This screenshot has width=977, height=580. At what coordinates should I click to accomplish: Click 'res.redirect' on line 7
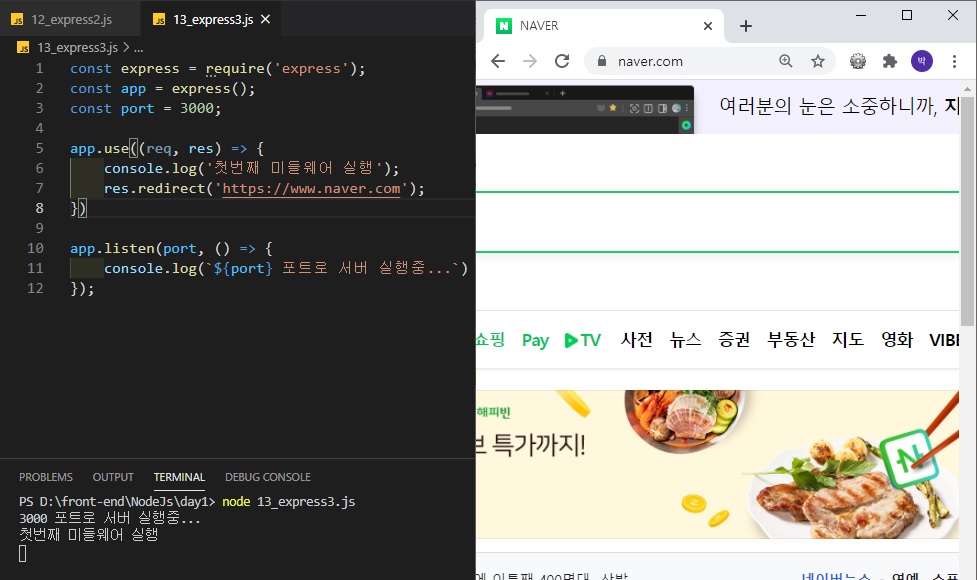155,188
